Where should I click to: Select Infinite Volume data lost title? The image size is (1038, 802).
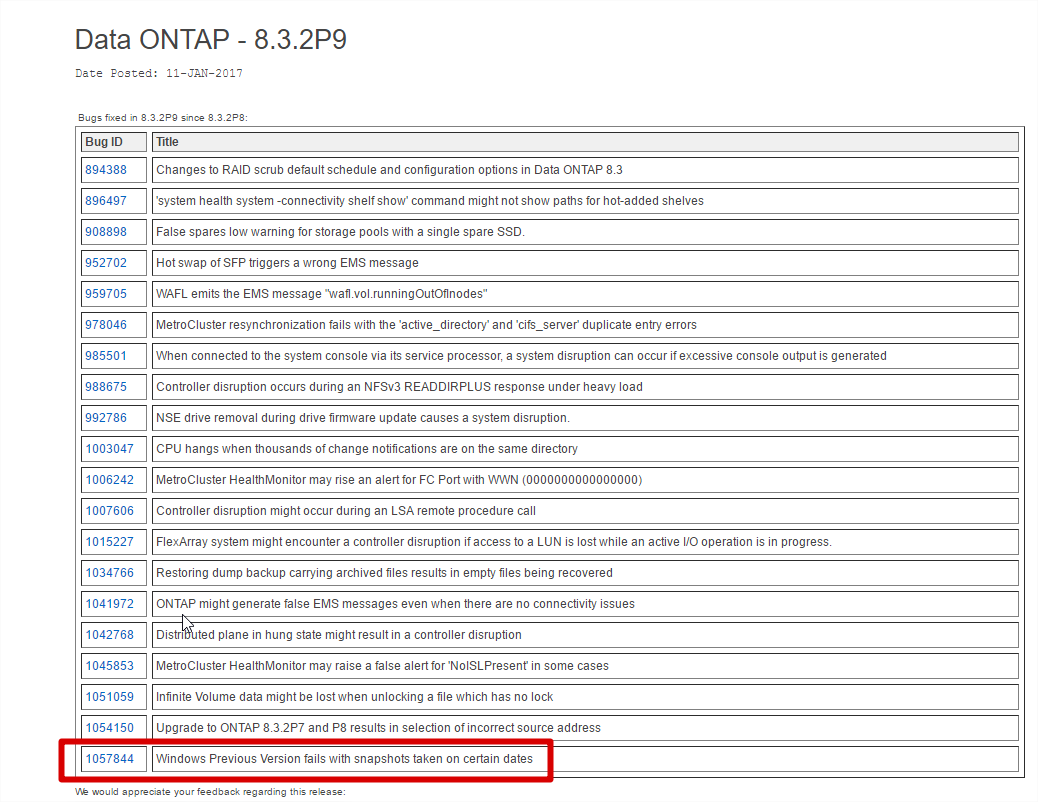tap(354, 697)
